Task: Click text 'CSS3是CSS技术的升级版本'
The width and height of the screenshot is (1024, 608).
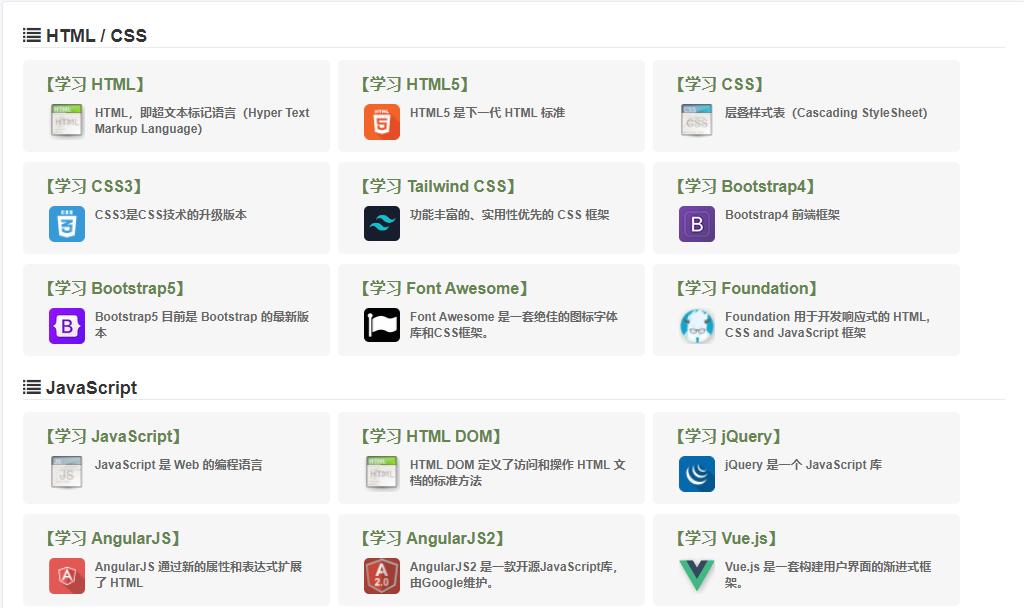Action: [x=171, y=215]
